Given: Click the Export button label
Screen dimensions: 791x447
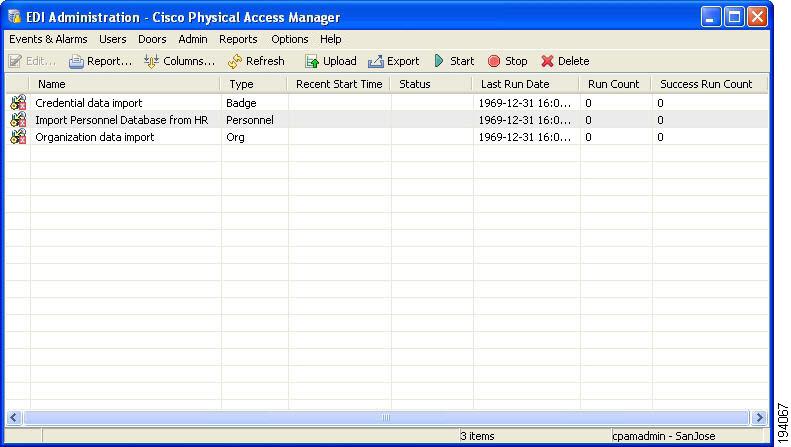Looking at the screenshot, I should [403, 61].
